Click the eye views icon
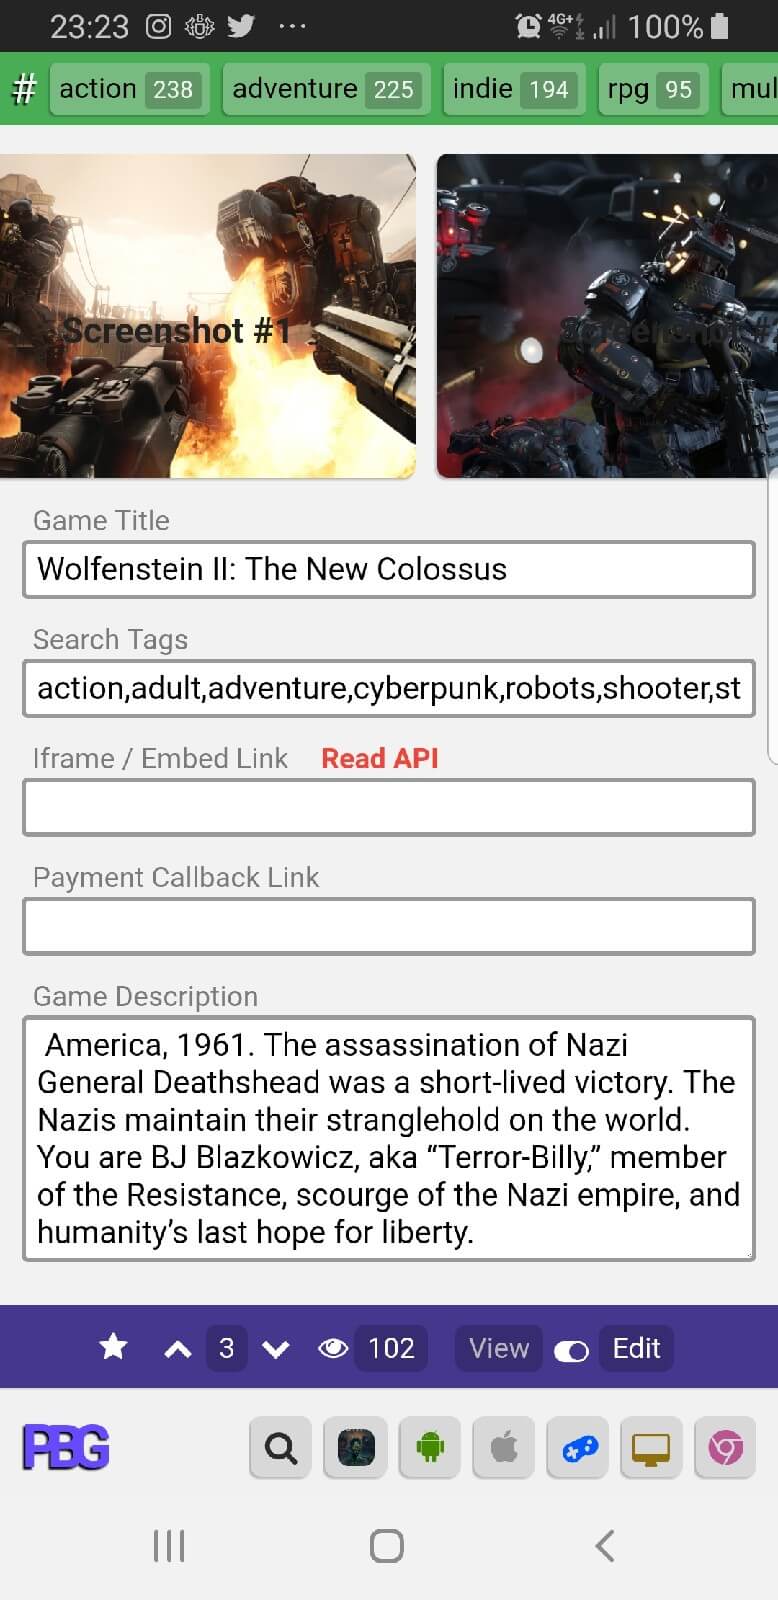 (333, 1349)
